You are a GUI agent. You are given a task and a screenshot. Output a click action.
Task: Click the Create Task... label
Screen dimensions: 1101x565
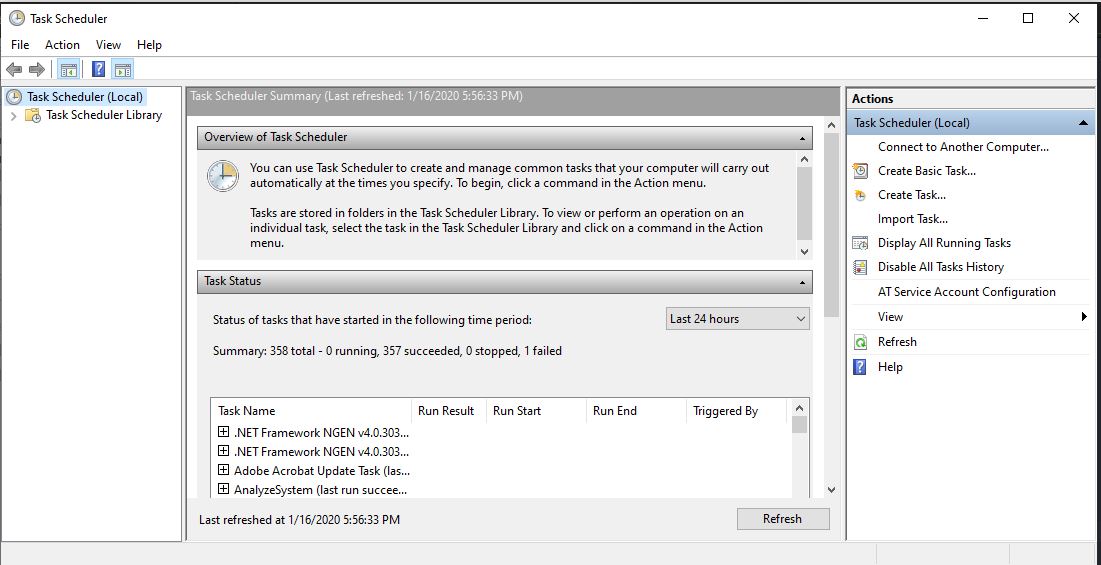point(911,195)
